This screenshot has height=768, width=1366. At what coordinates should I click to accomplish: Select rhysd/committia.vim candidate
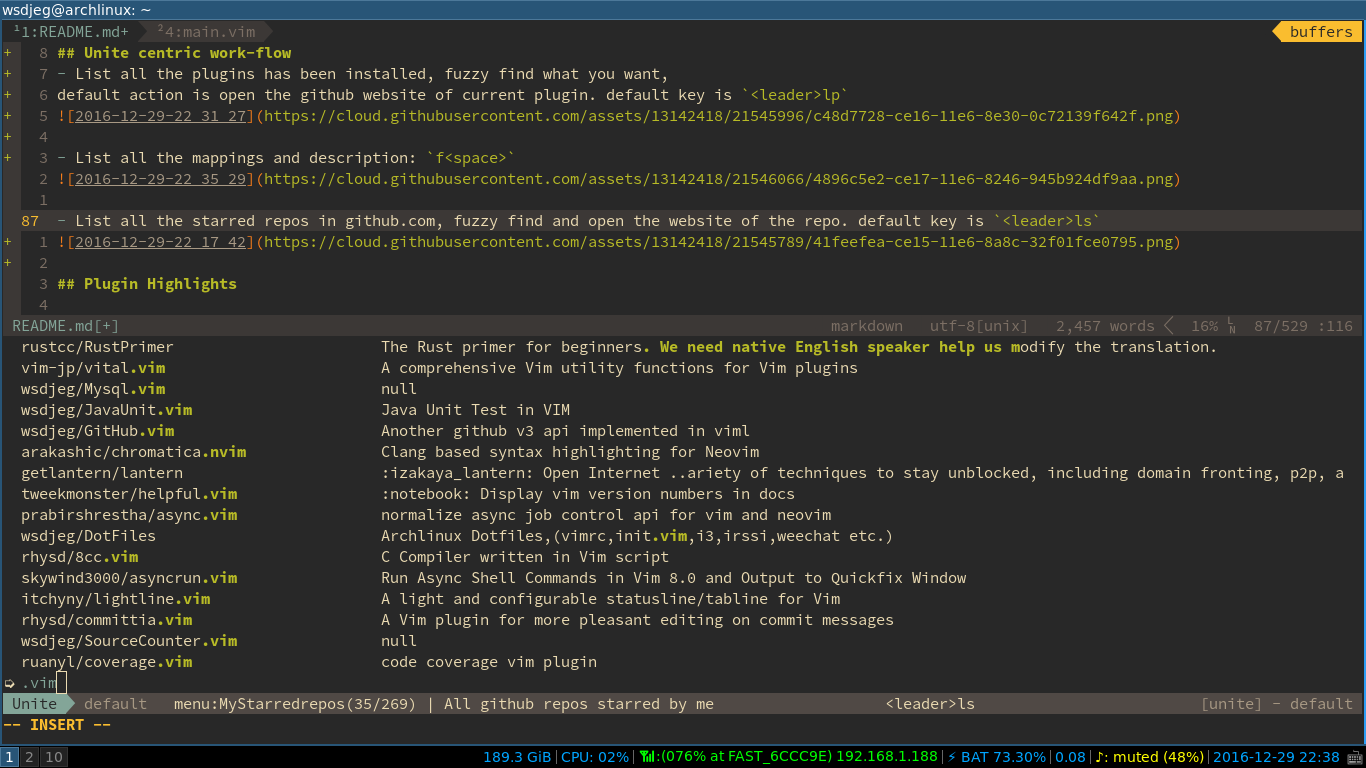[x=106, y=620]
